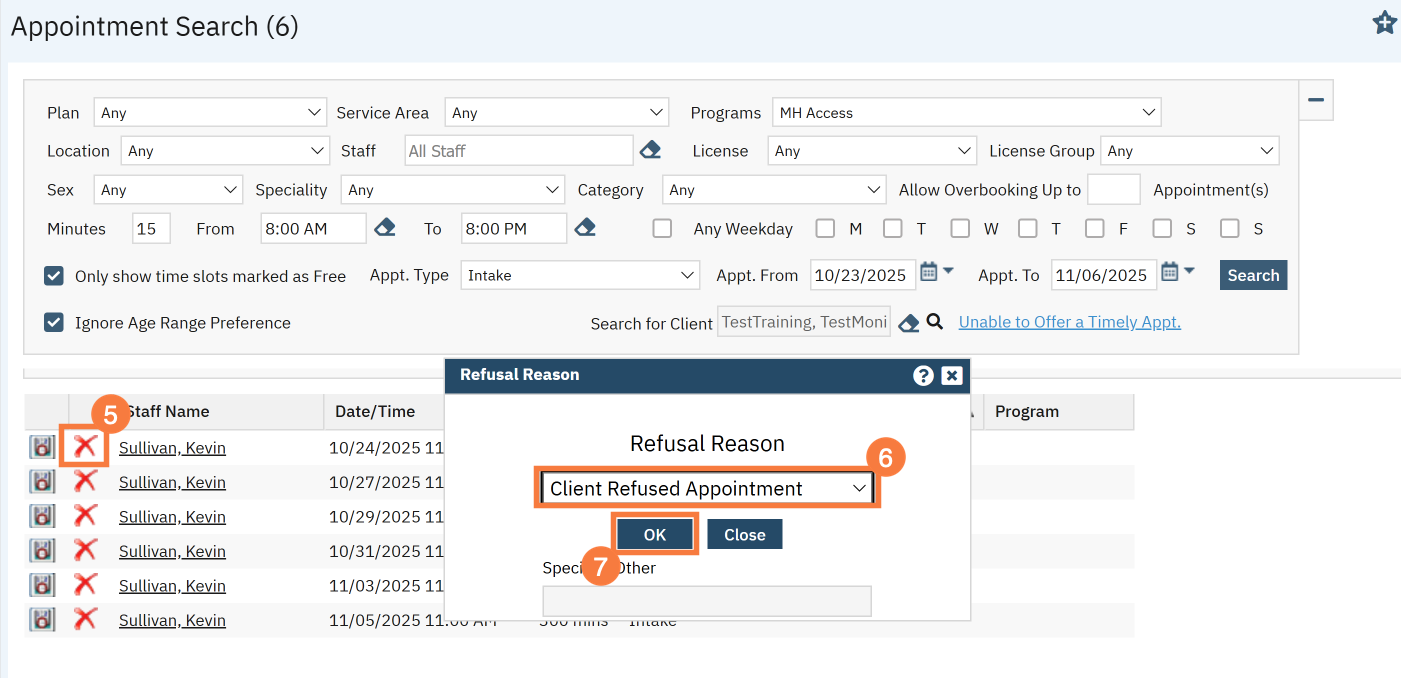Open the Unable to Offer a Timely Appt. link
This screenshot has height=678, width=1401.
tap(1069, 322)
